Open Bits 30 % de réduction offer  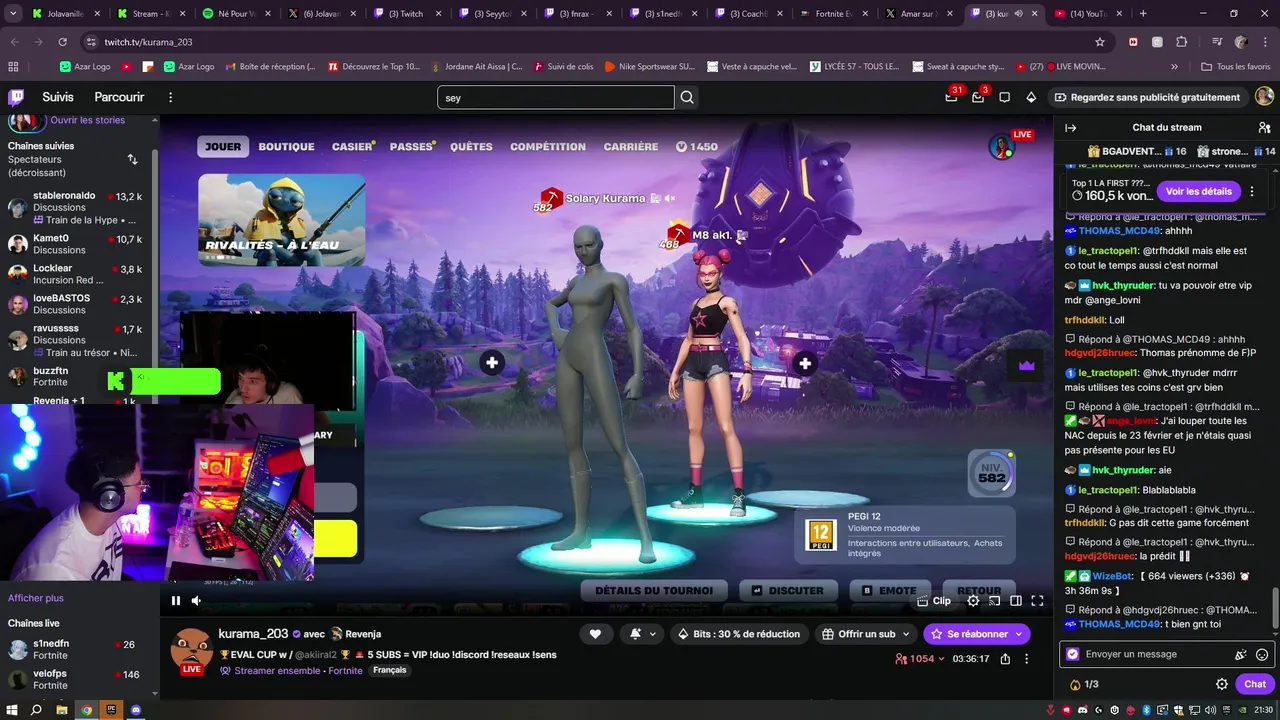(739, 634)
